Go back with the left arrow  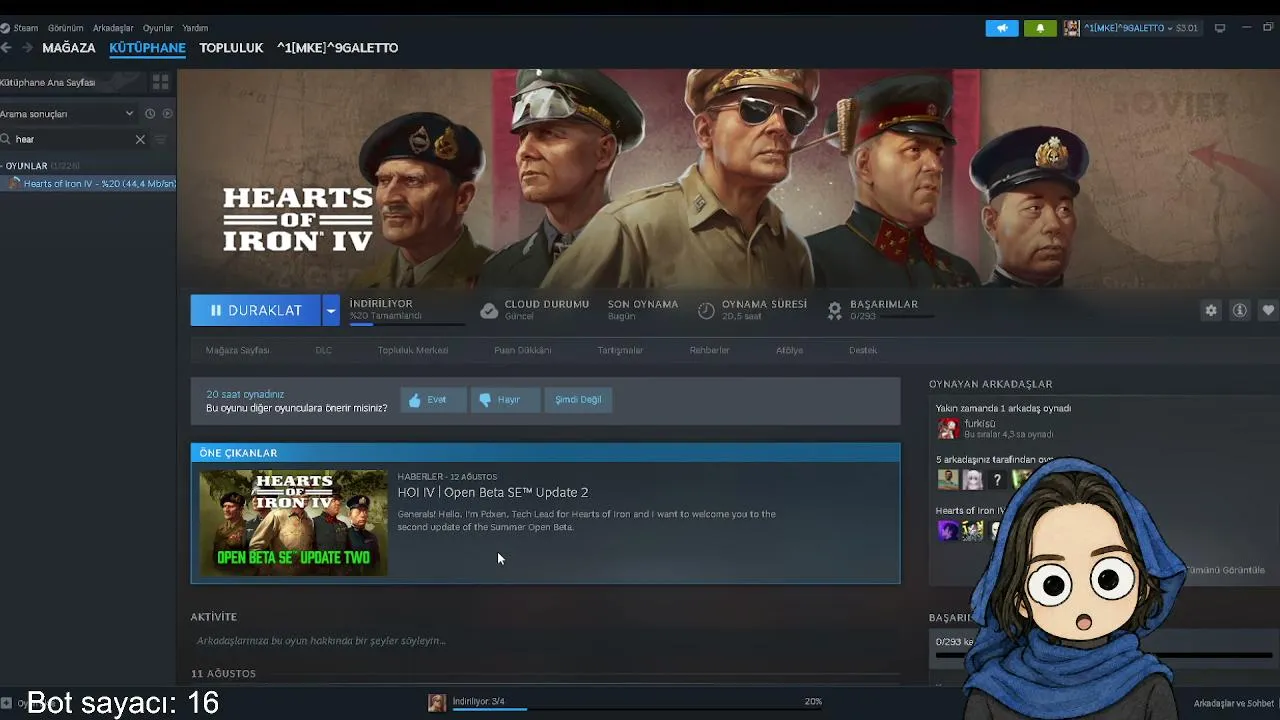click(x=6, y=48)
